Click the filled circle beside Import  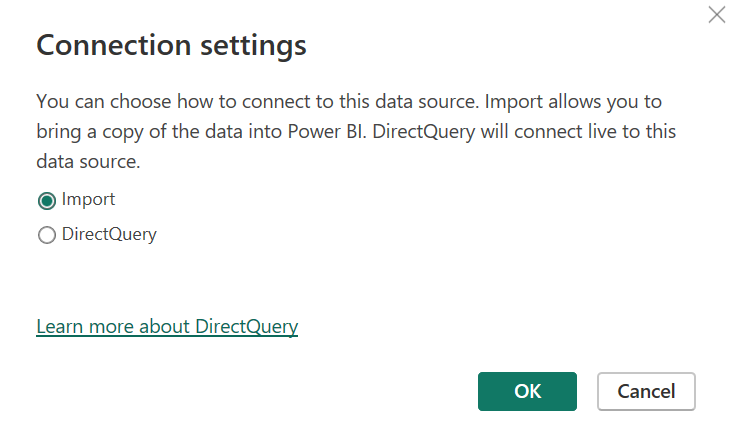46,200
